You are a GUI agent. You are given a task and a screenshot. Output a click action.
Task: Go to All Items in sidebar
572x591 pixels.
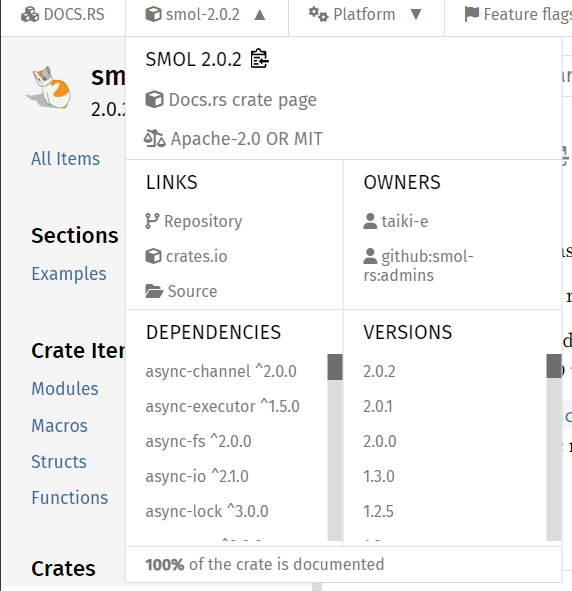coord(66,158)
